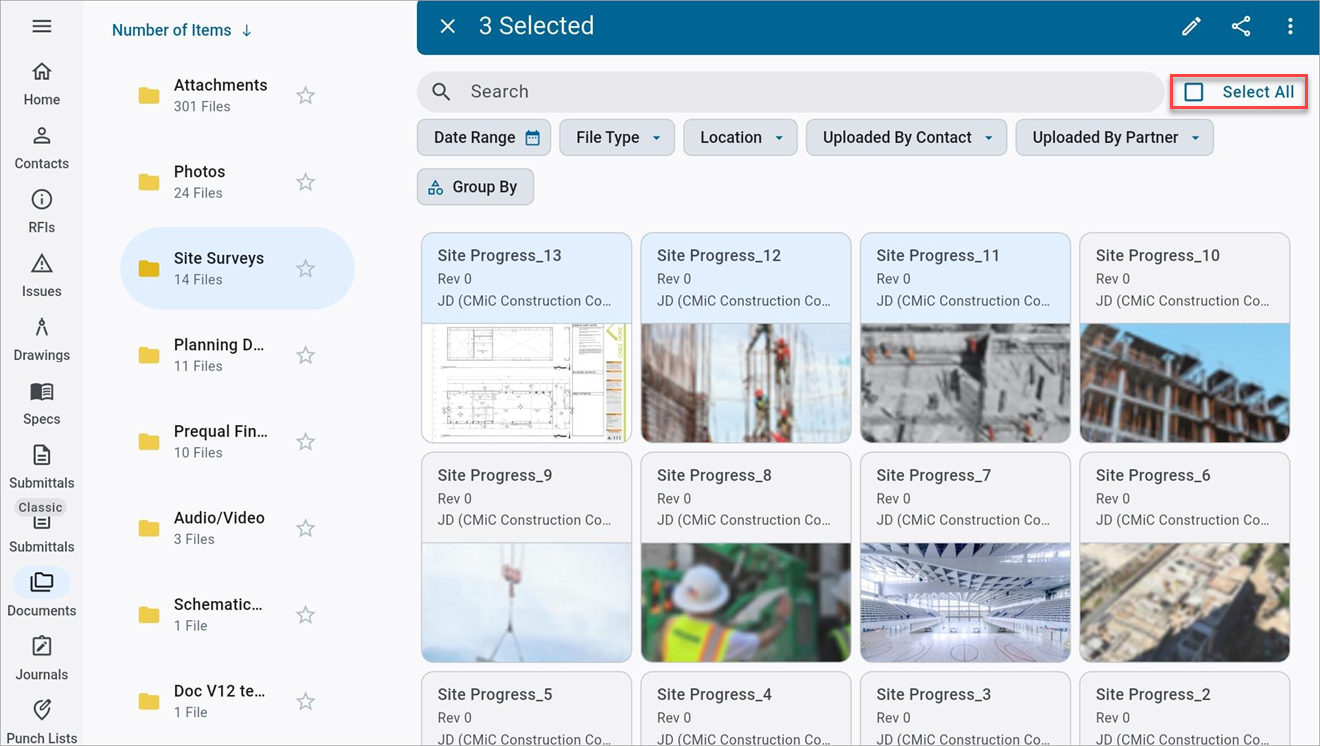Click the Site Progress_5 title

point(495,694)
